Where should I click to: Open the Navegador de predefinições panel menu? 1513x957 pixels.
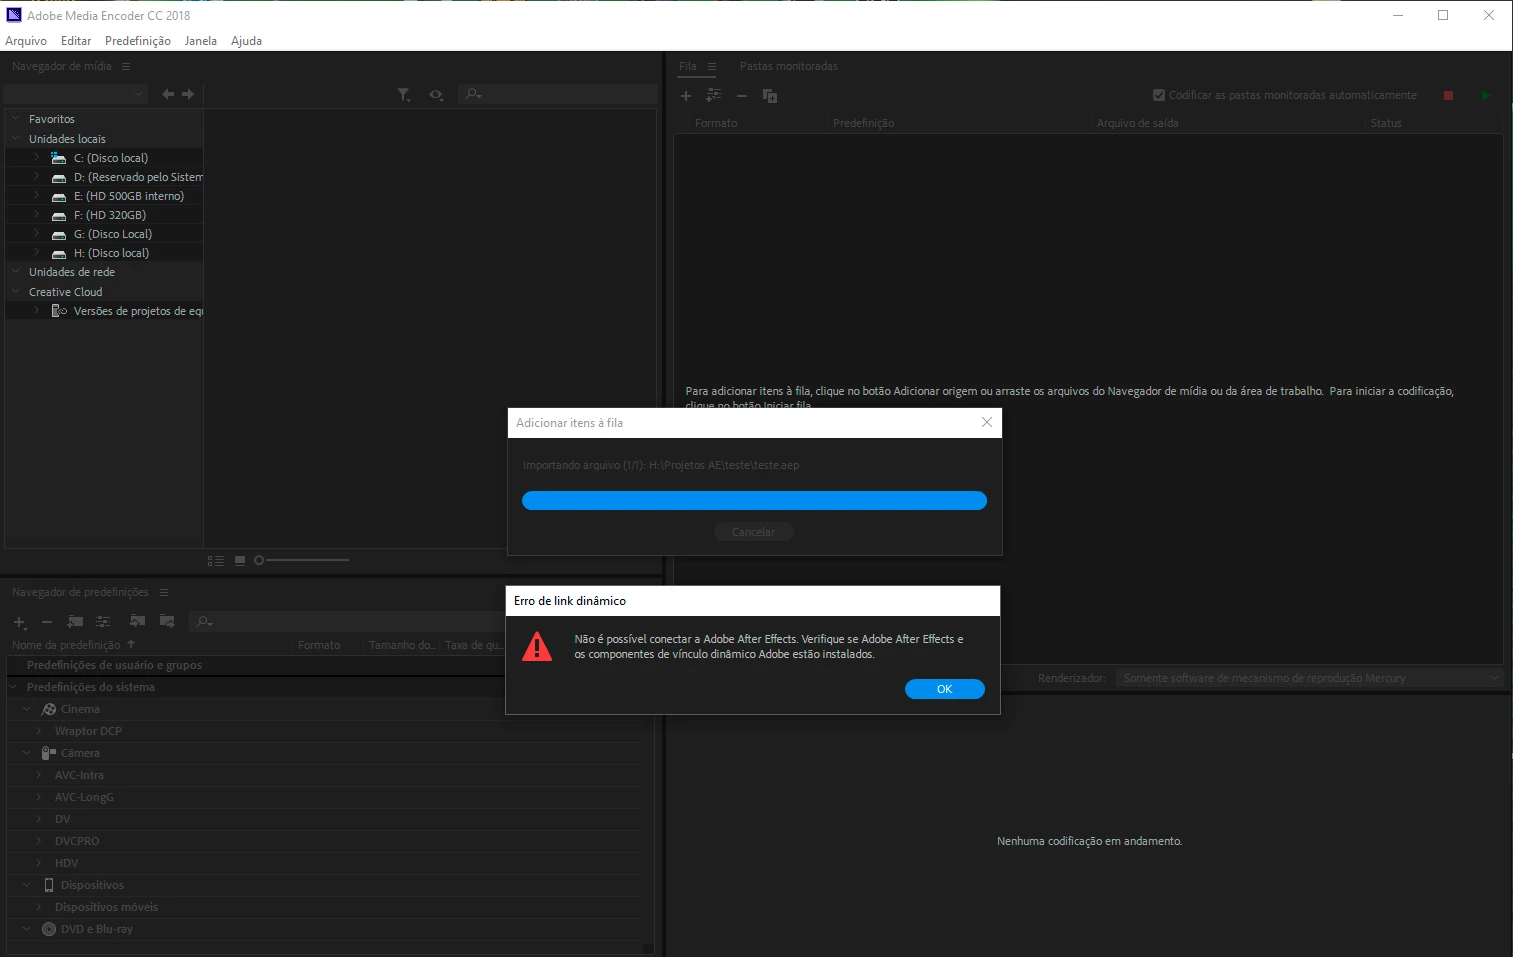tap(164, 592)
